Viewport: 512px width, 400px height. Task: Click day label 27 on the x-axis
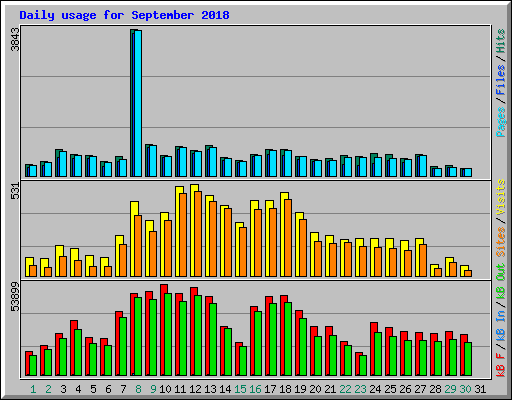[420, 389]
